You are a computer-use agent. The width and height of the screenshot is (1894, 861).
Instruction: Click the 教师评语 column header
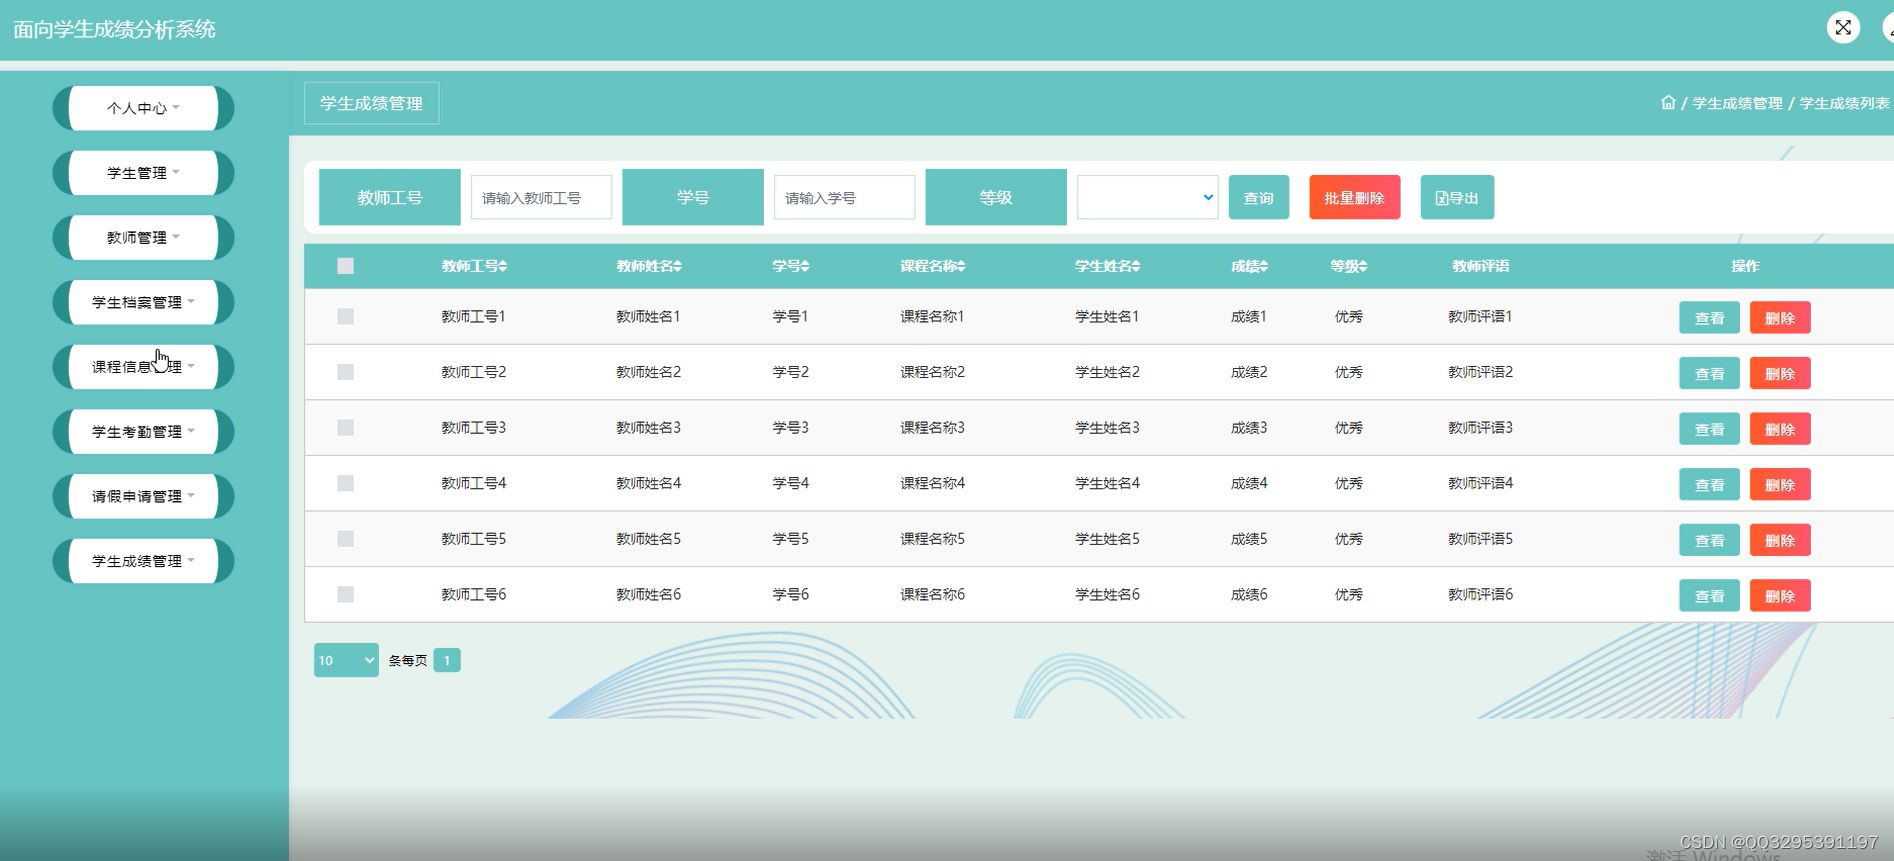(x=1481, y=266)
